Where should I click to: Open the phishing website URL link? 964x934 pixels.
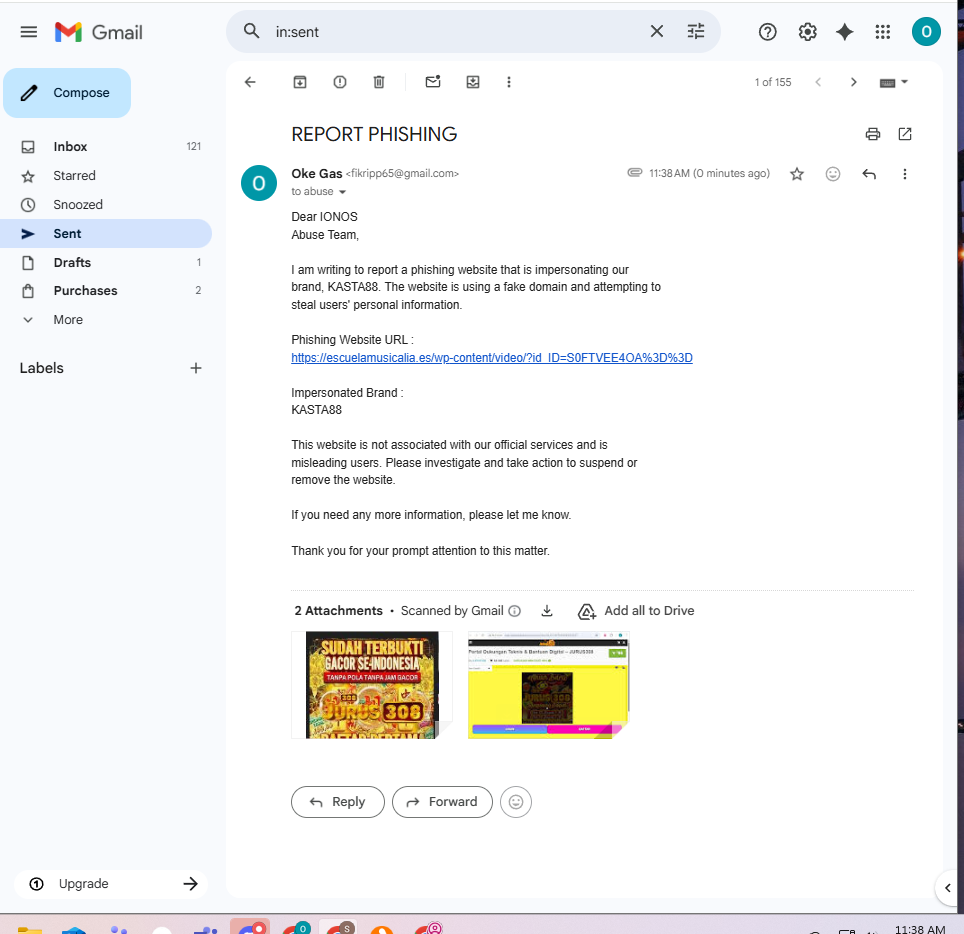pyautogui.click(x=492, y=358)
